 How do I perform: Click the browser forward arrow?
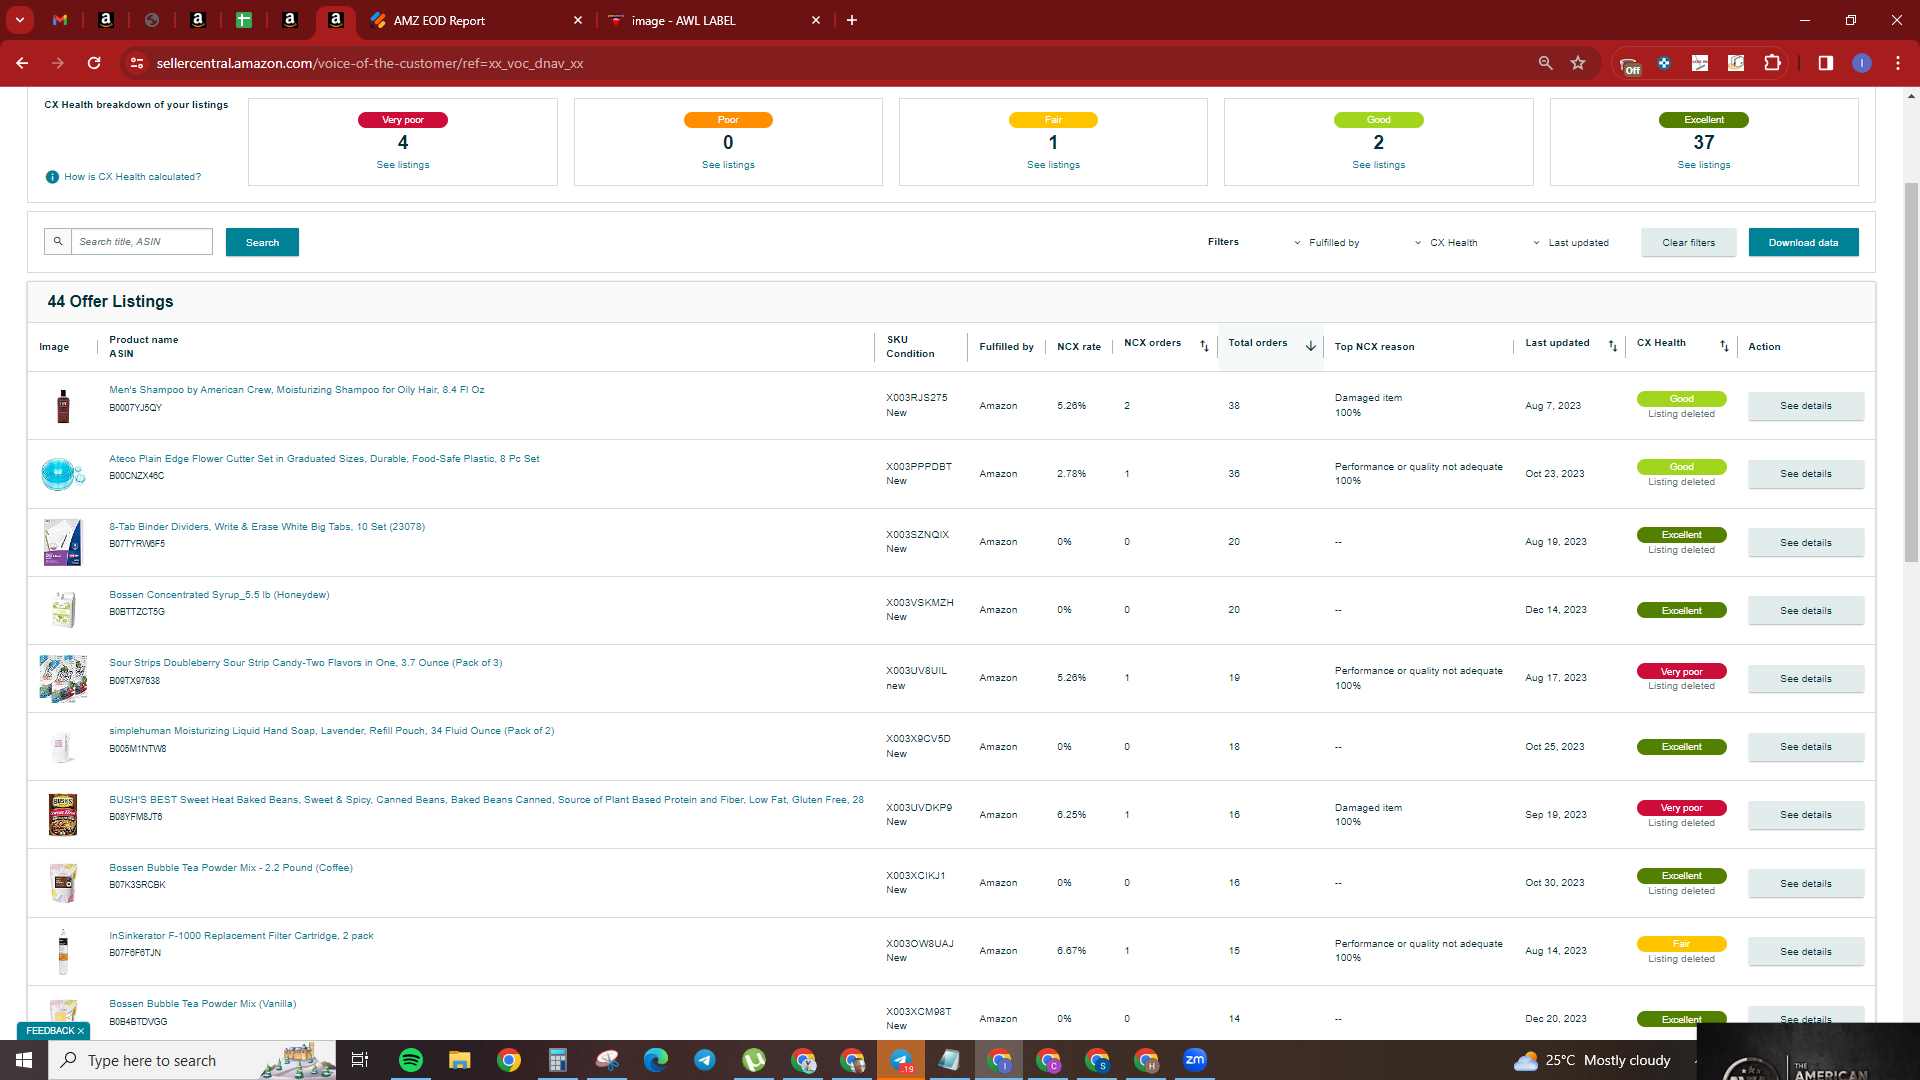click(x=58, y=63)
